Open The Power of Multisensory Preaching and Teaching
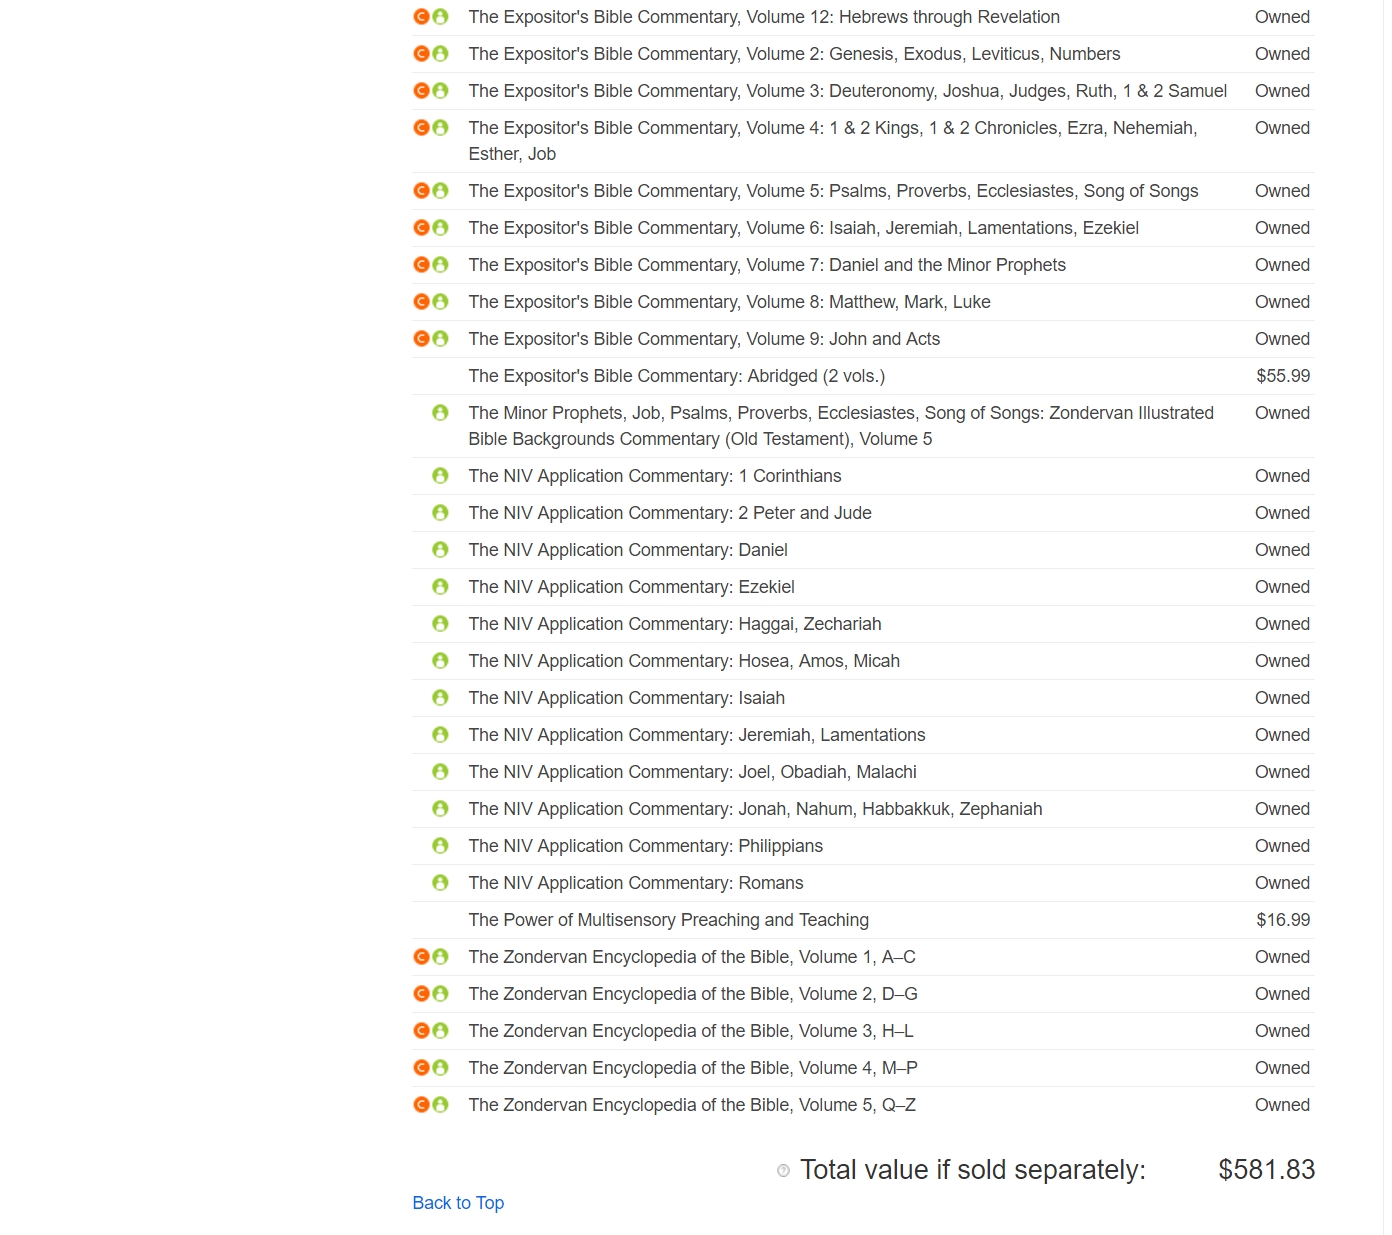Image resolution: width=1392 pixels, height=1235 pixels. click(x=669, y=920)
